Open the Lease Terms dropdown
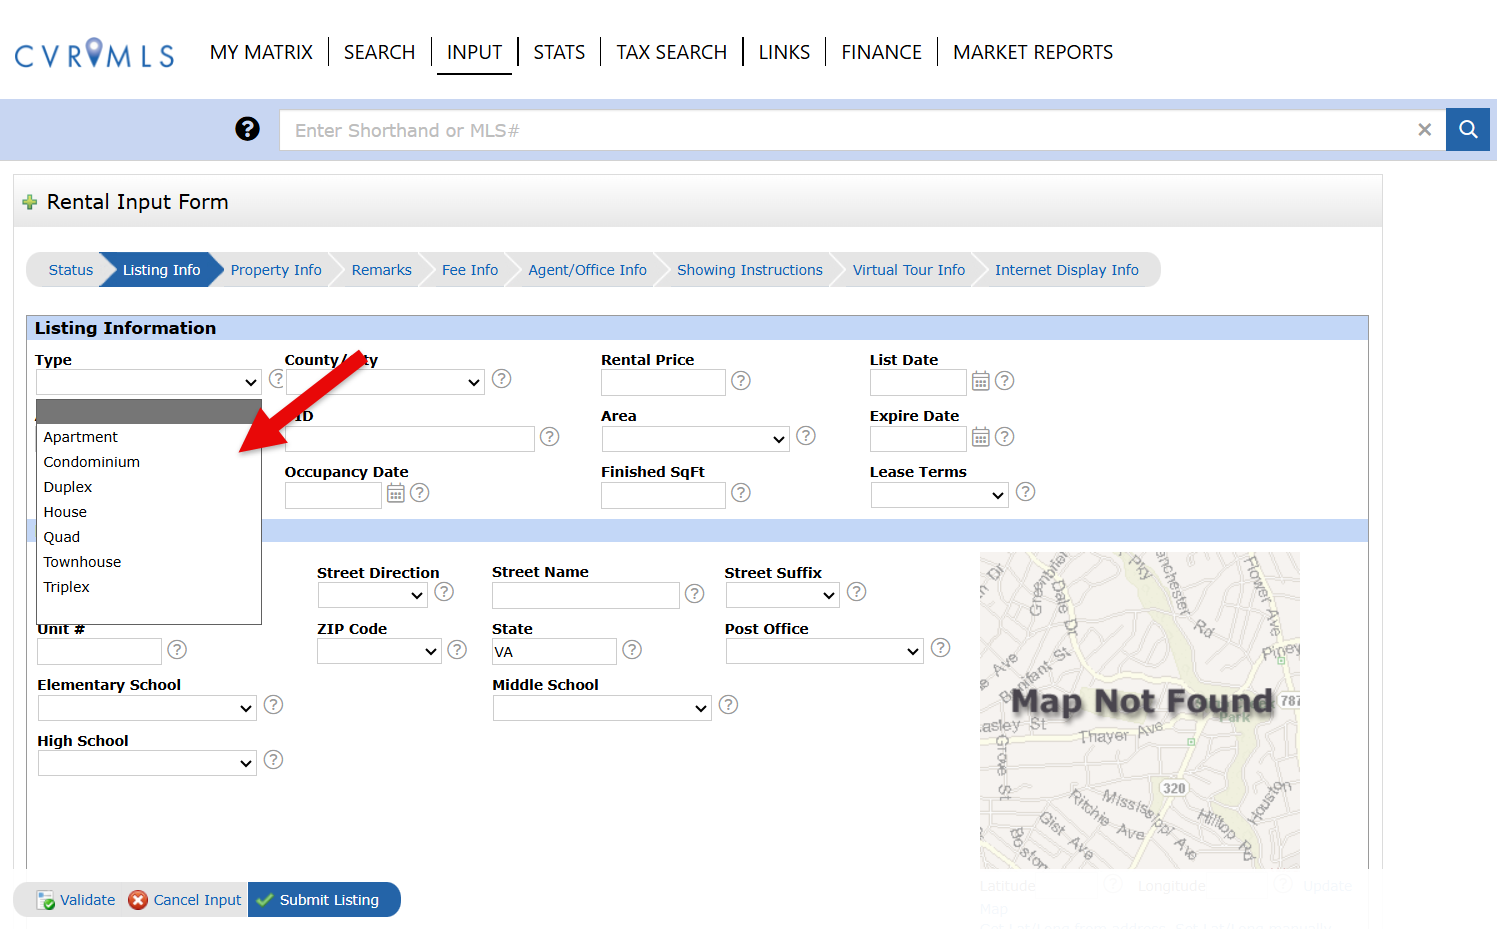 (940, 495)
